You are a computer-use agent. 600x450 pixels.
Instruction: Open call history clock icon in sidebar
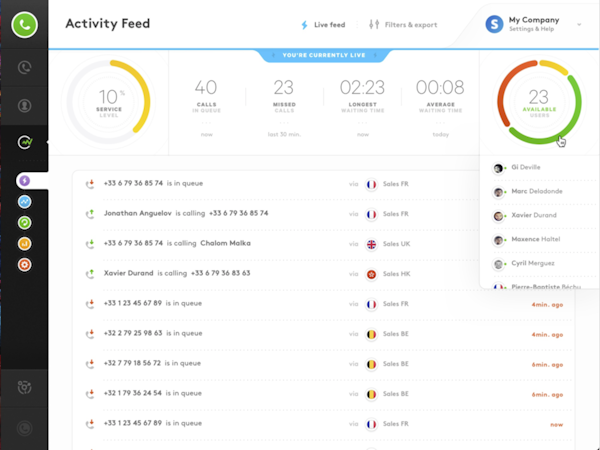25,68
